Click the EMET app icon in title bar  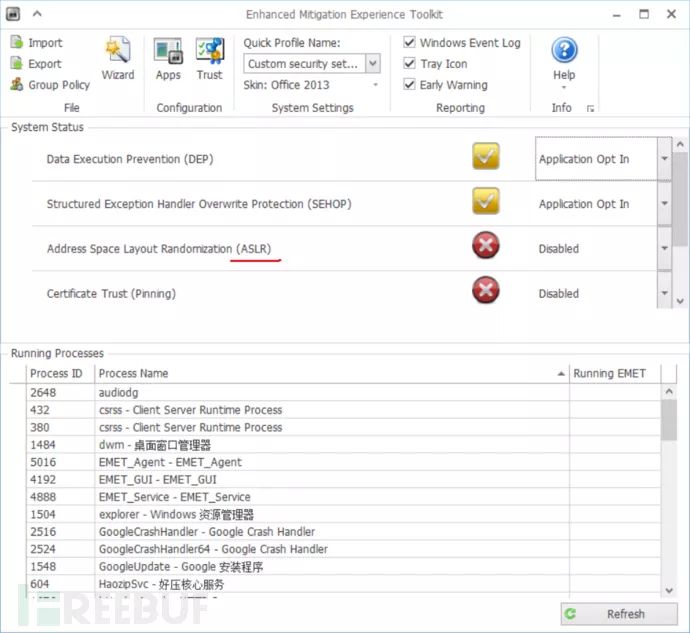13,14
